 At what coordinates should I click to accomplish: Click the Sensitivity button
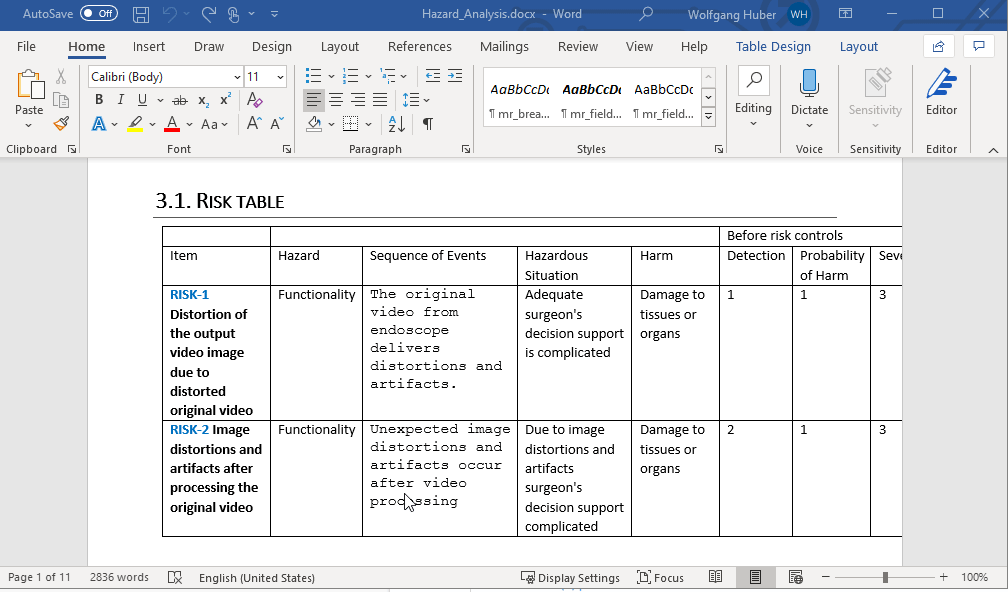pos(875,98)
